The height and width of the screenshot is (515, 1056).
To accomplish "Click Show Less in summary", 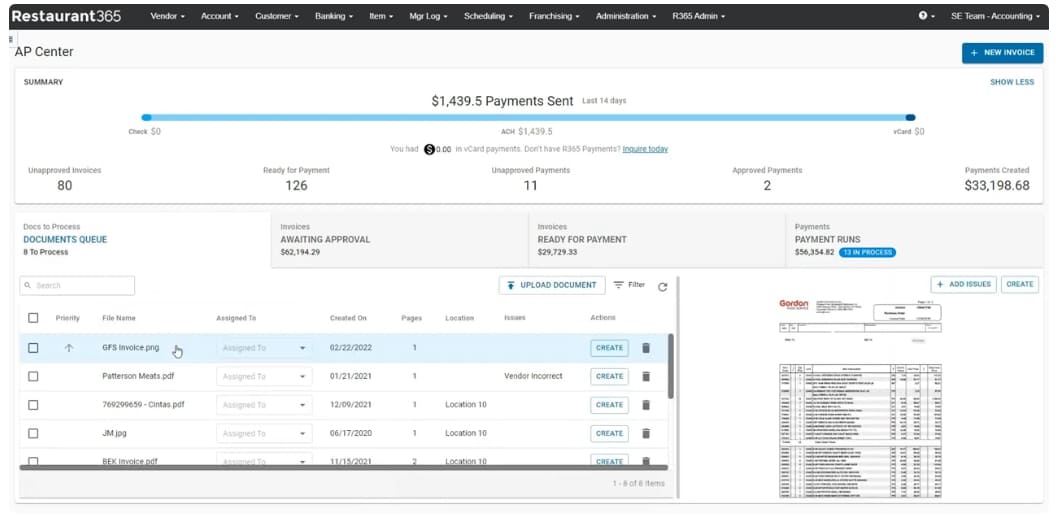I will (x=1012, y=82).
